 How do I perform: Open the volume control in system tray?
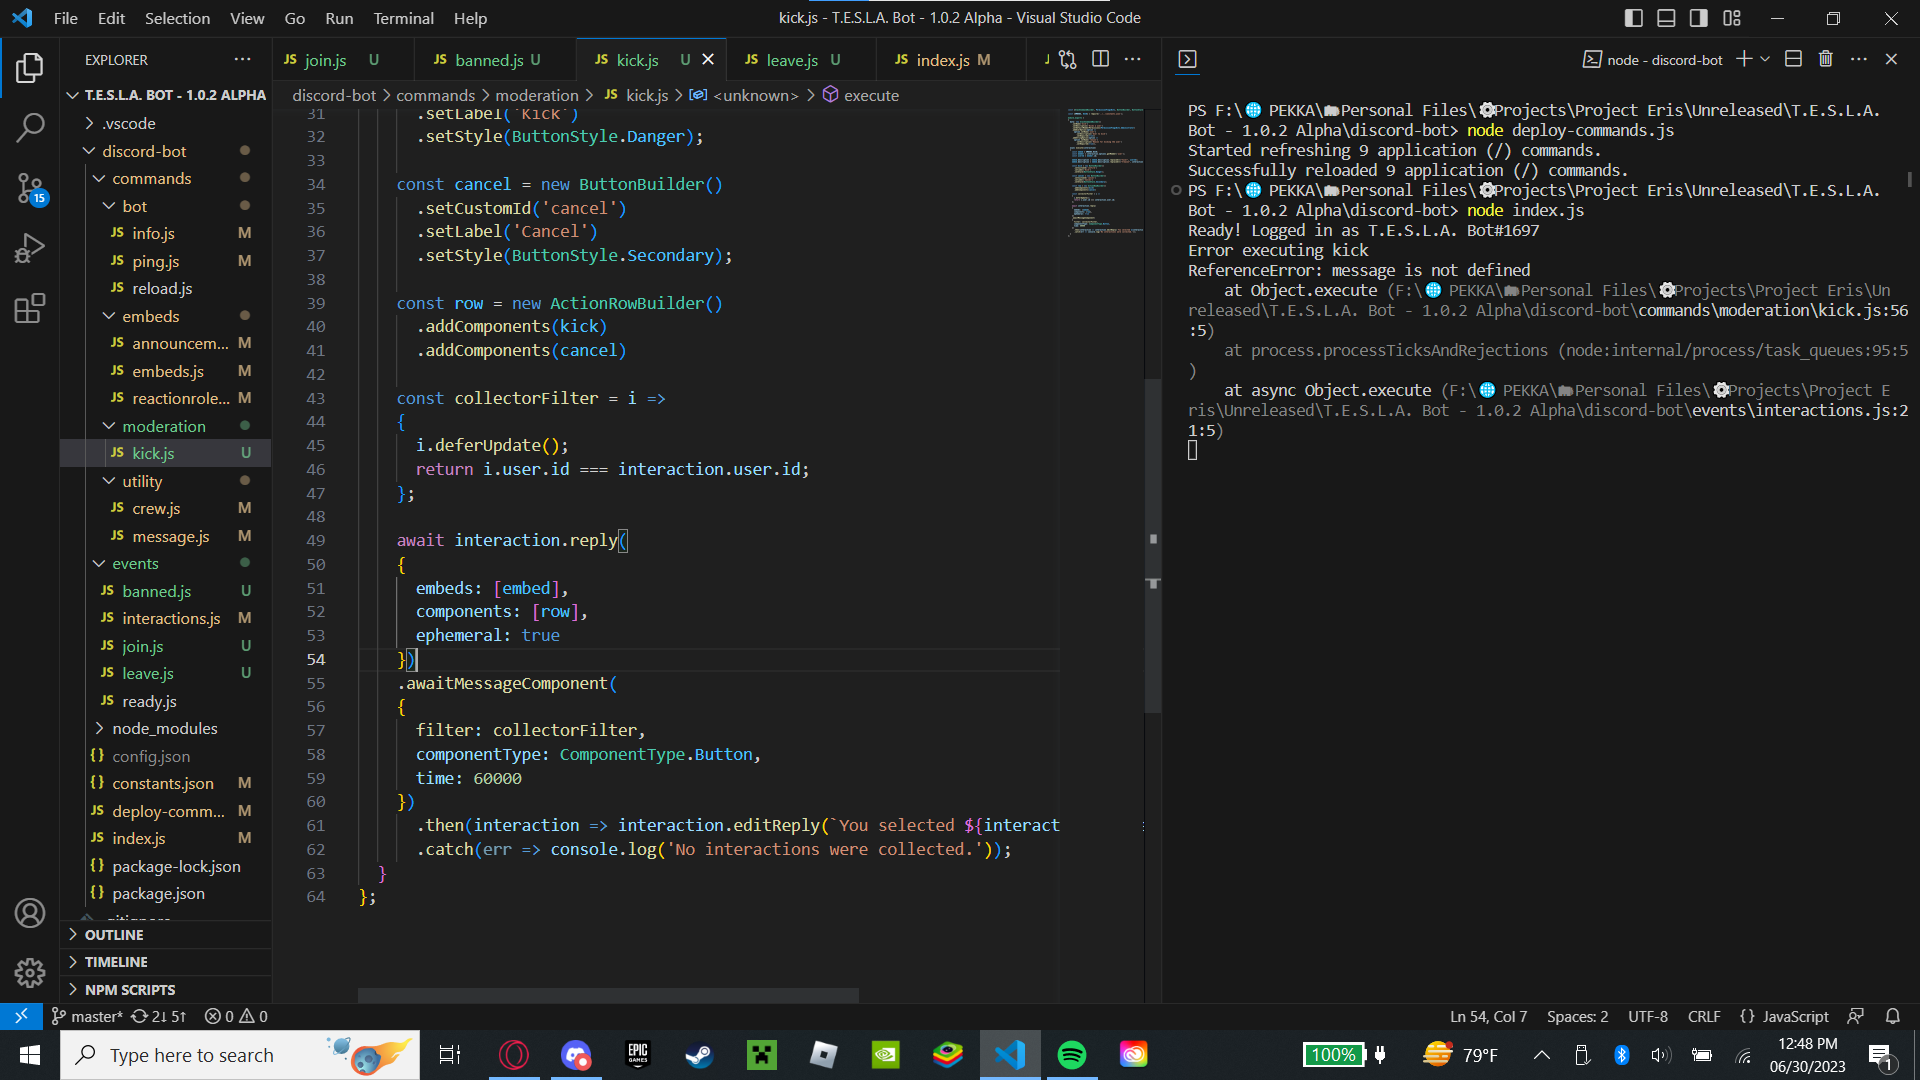[1661, 1055]
